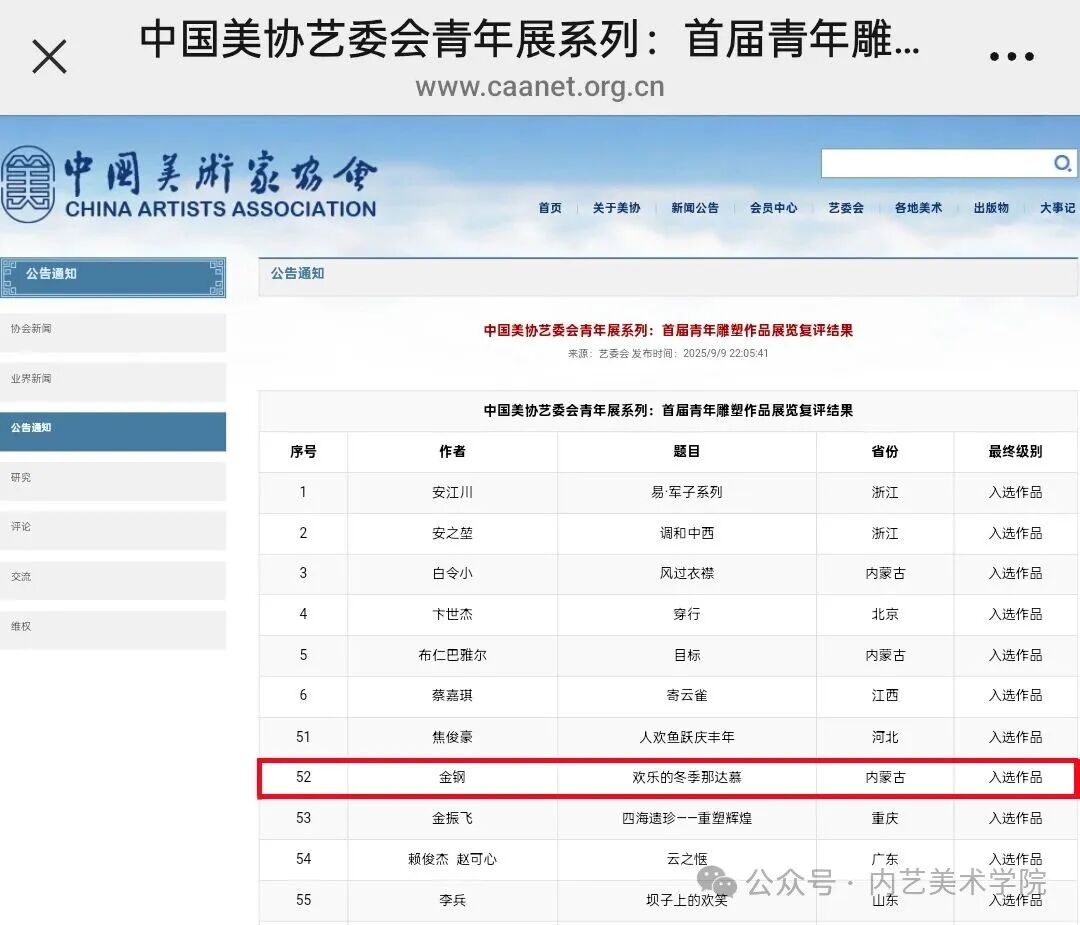Open 研究 in the left sidebar
This screenshot has height=925, width=1080.
pyautogui.click(x=112, y=479)
